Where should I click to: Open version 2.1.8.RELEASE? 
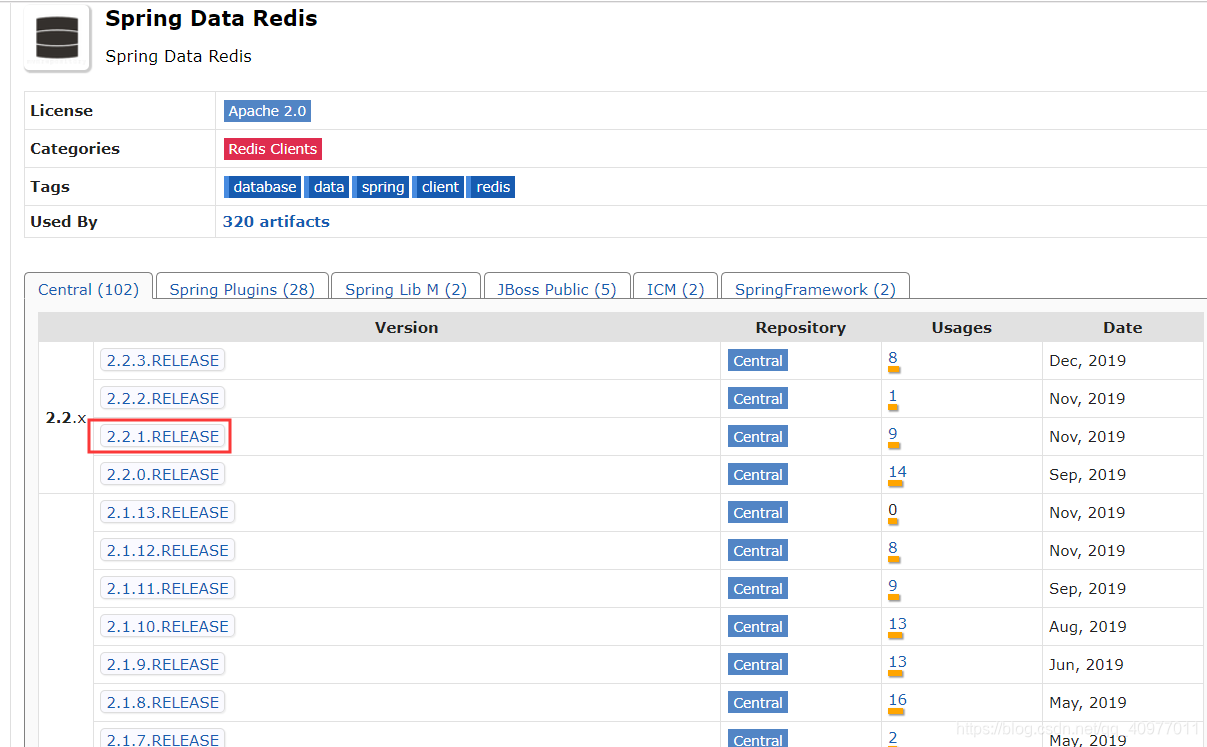(162, 702)
